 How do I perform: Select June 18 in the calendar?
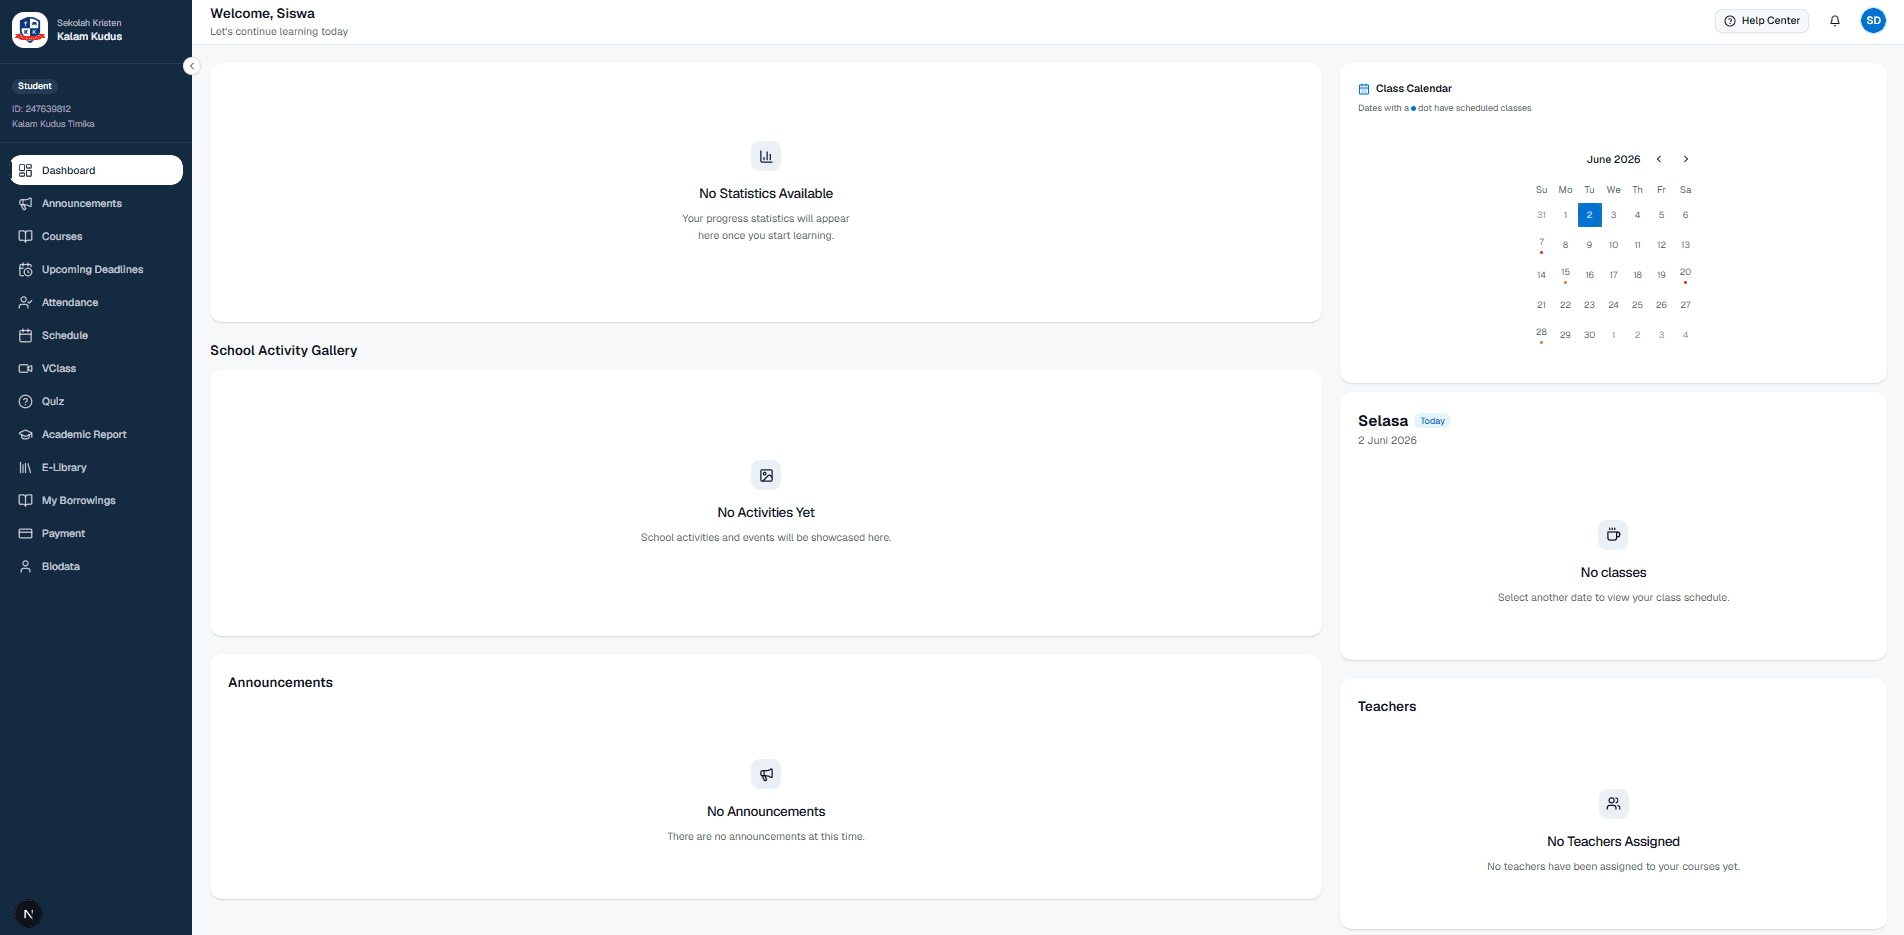coord(1638,275)
